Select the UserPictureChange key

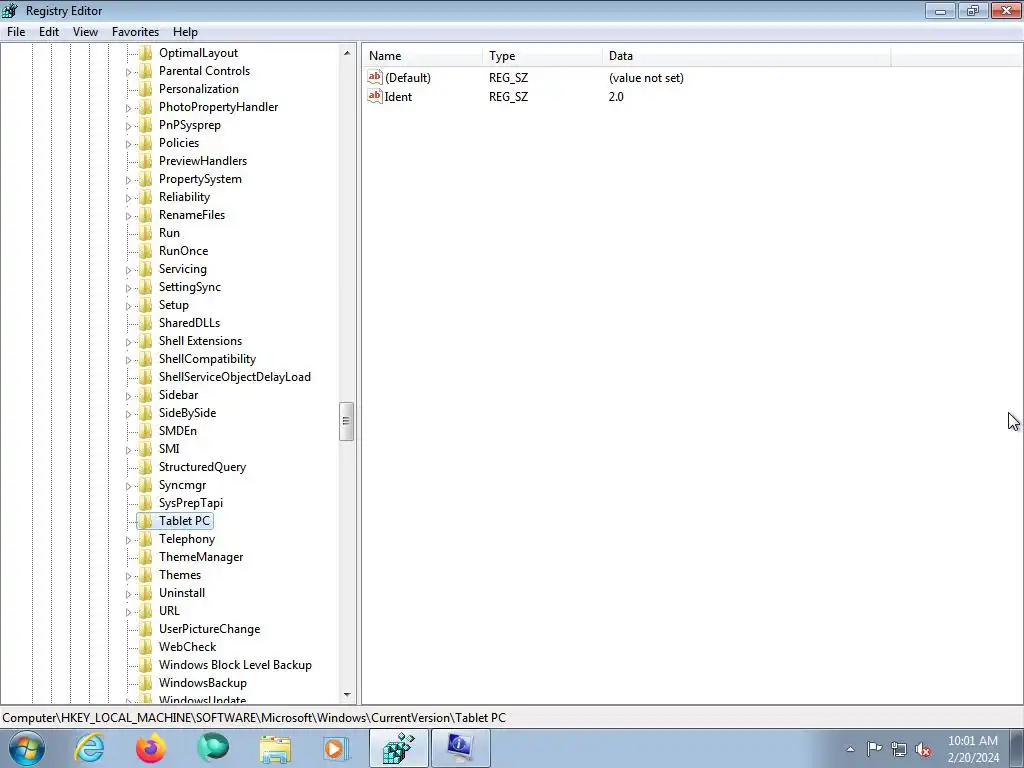pos(209,629)
